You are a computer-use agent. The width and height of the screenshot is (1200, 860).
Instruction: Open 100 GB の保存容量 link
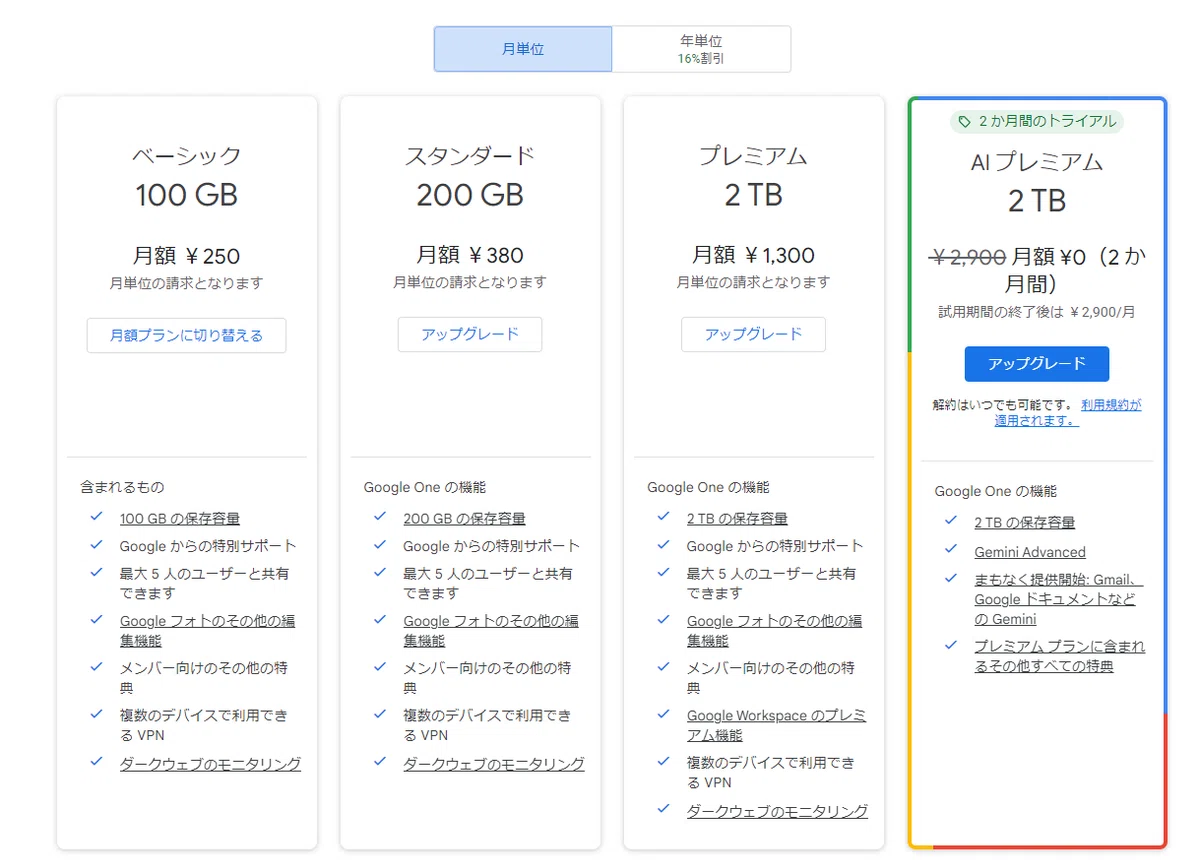click(x=180, y=518)
